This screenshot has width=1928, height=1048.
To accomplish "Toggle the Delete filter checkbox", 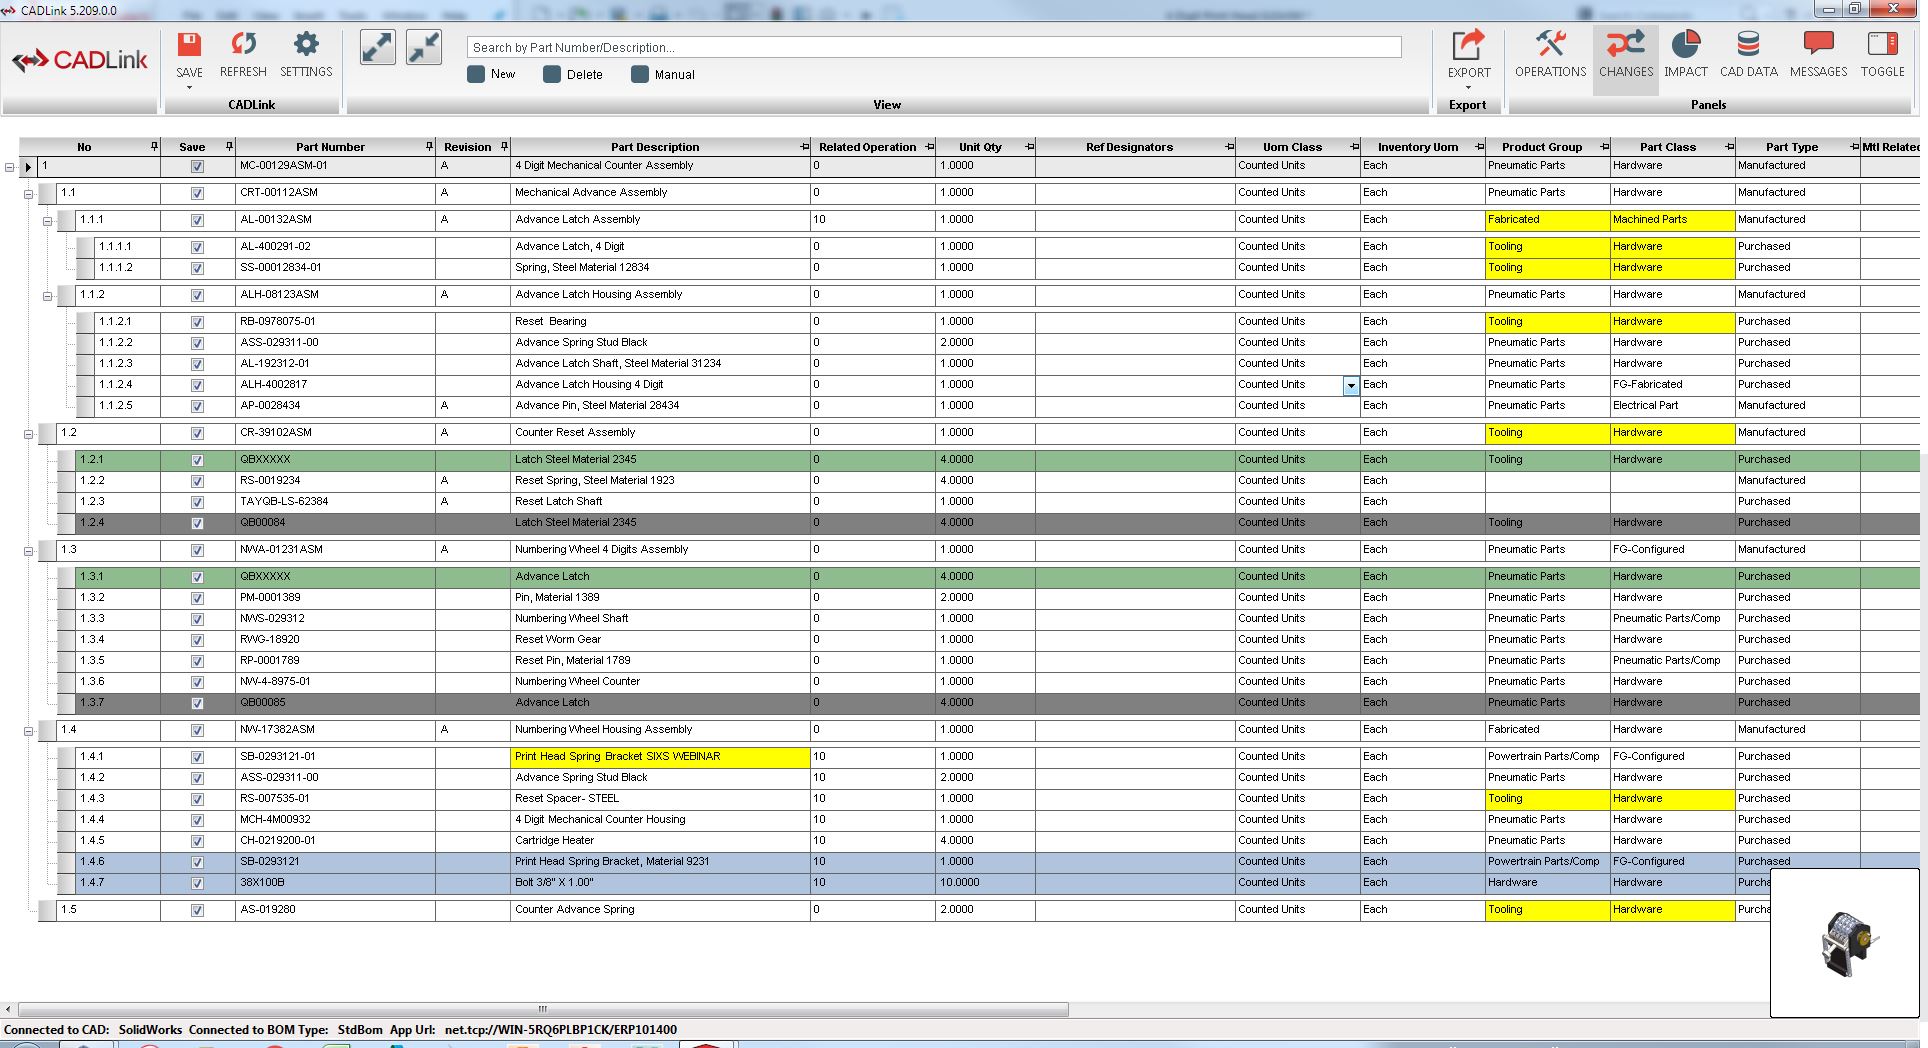I will pyautogui.click(x=552, y=74).
